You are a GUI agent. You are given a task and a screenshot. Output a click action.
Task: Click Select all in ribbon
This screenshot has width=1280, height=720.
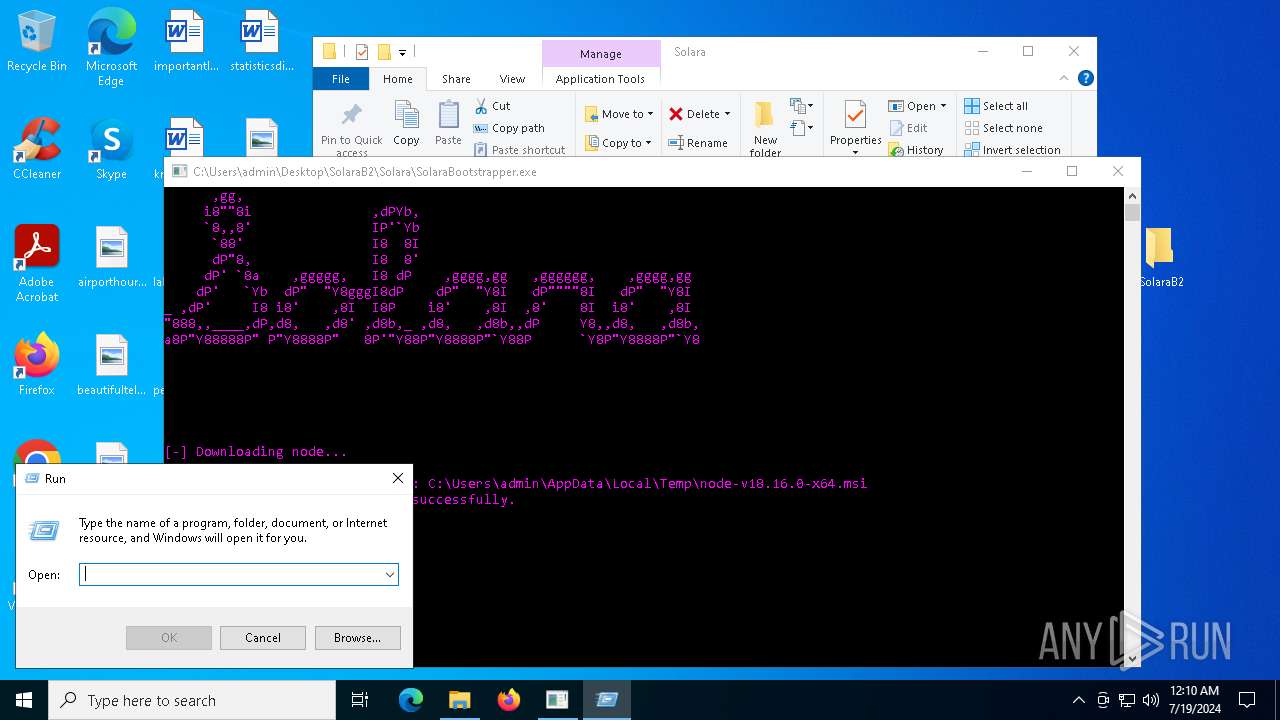coord(995,106)
